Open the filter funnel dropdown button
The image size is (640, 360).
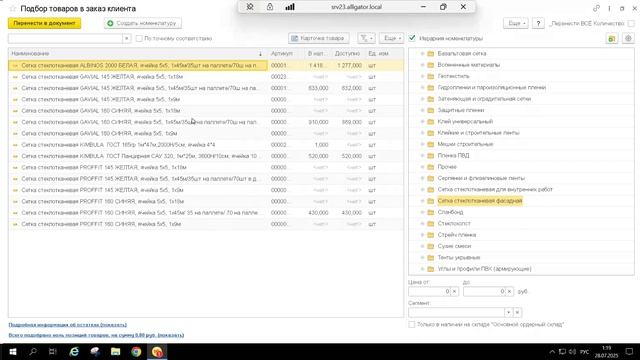pyautogui.click(x=366, y=38)
